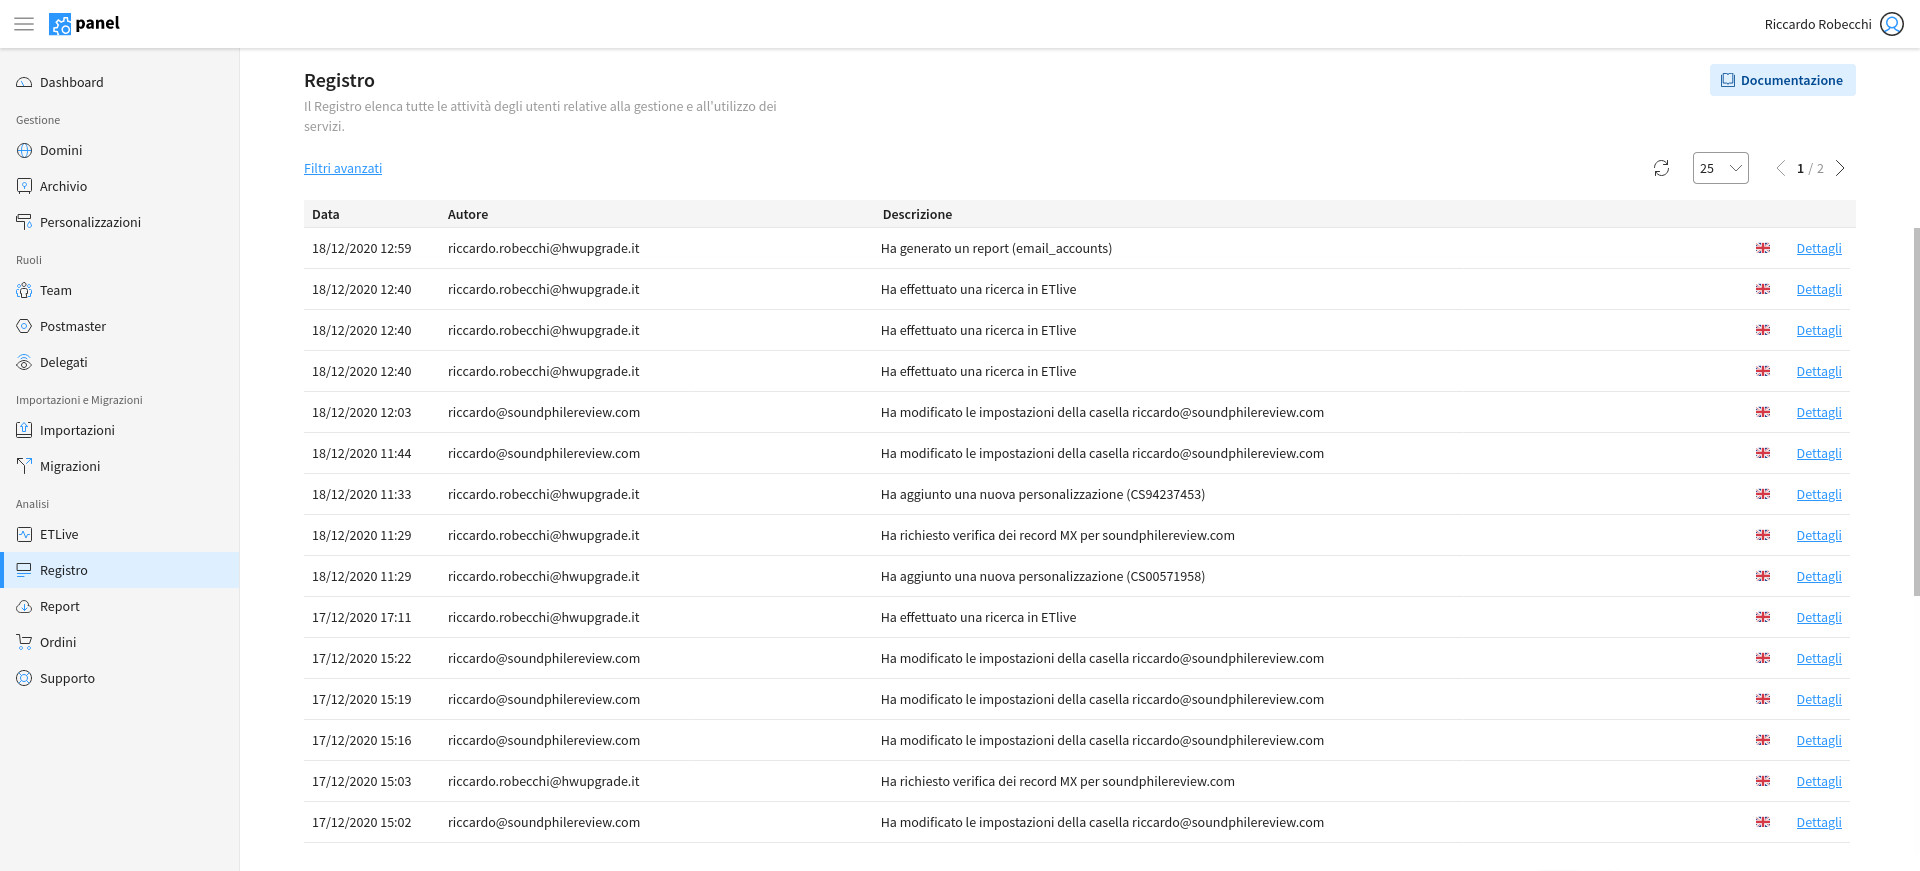Click flag icon on 18/12/2020 12:03 row
Viewport: 1920px width, 871px height.
click(1763, 412)
